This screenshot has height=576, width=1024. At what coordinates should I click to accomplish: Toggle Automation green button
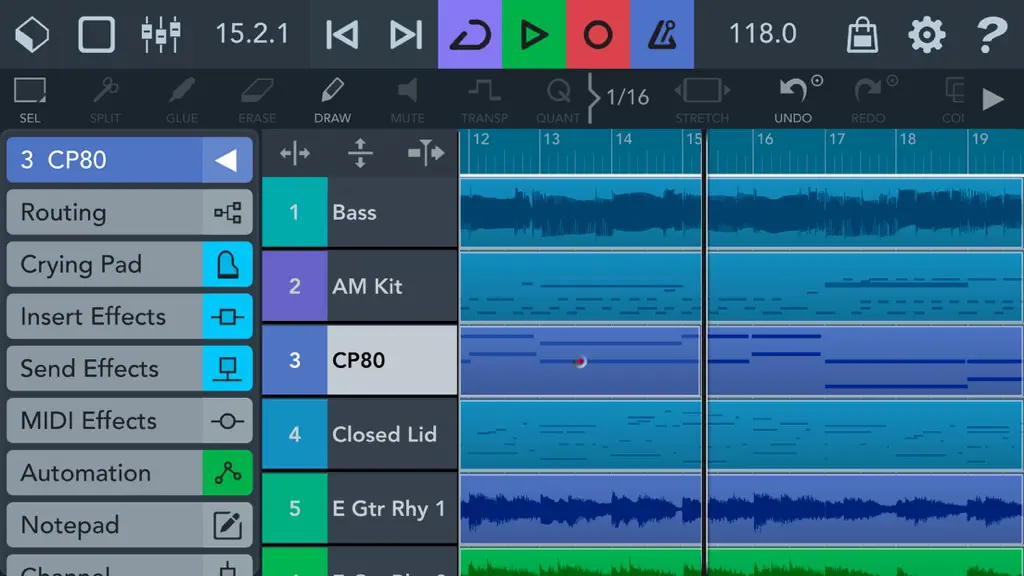[x=227, y=473]
